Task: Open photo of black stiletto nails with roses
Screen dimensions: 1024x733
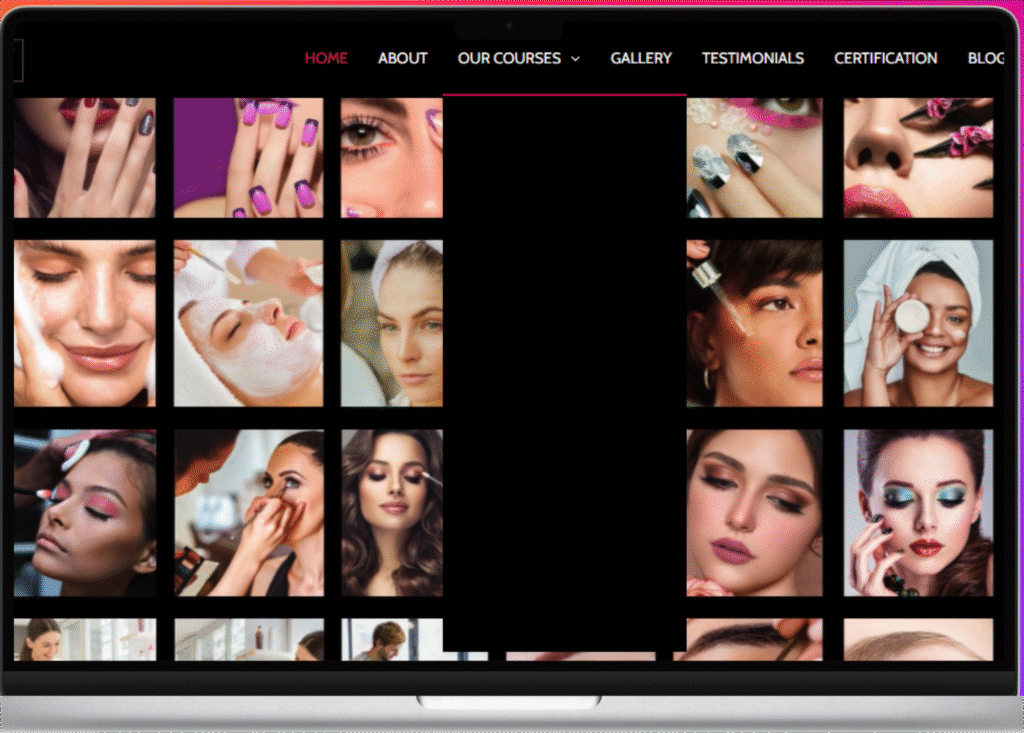Action: pyautogui.click(x=918, y=157)
